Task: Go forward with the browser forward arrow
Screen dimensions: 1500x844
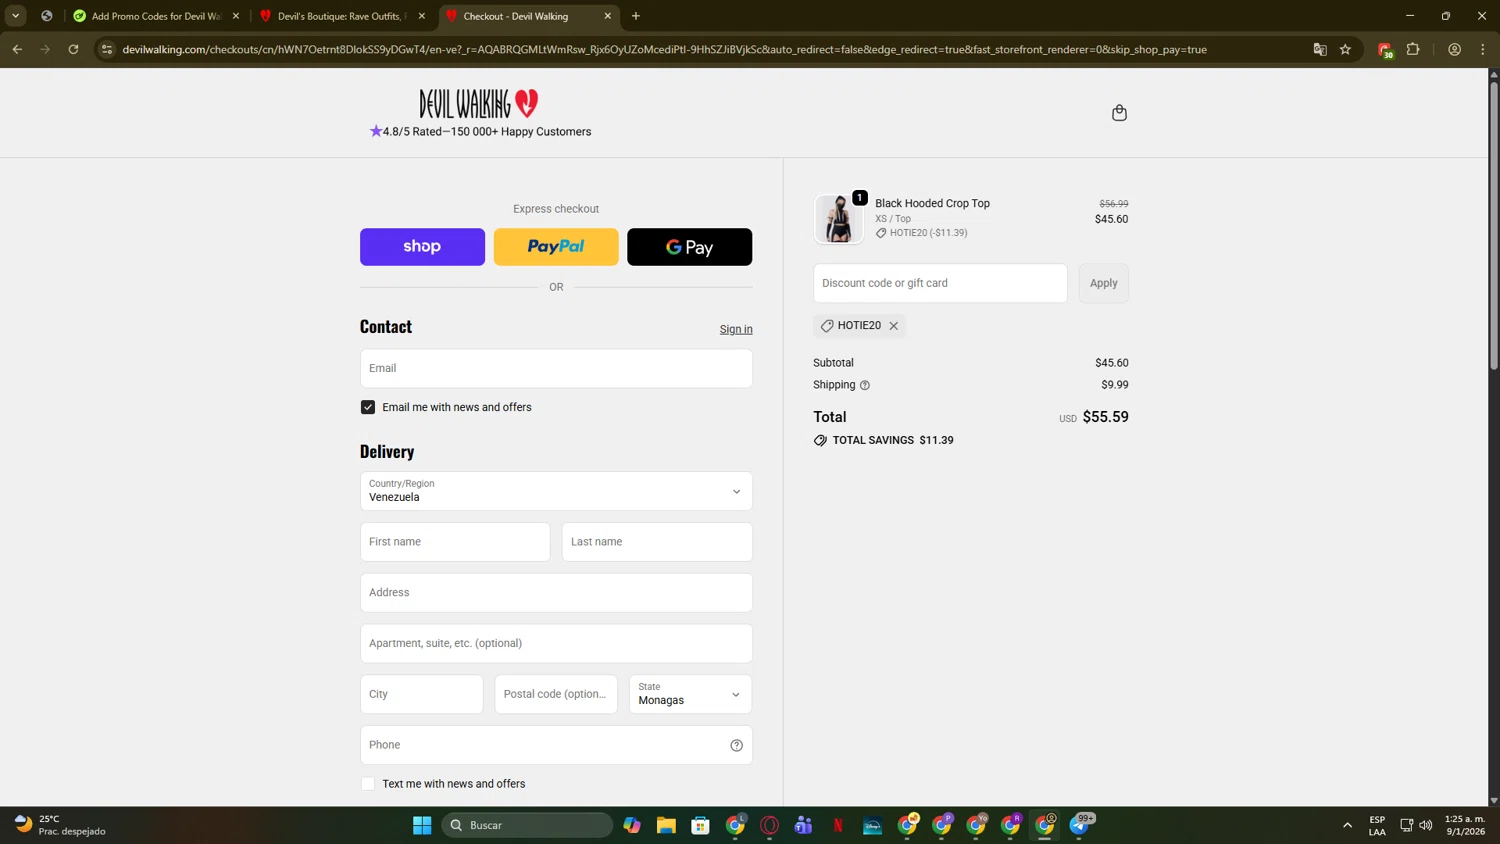Action: tap(45, 49)
